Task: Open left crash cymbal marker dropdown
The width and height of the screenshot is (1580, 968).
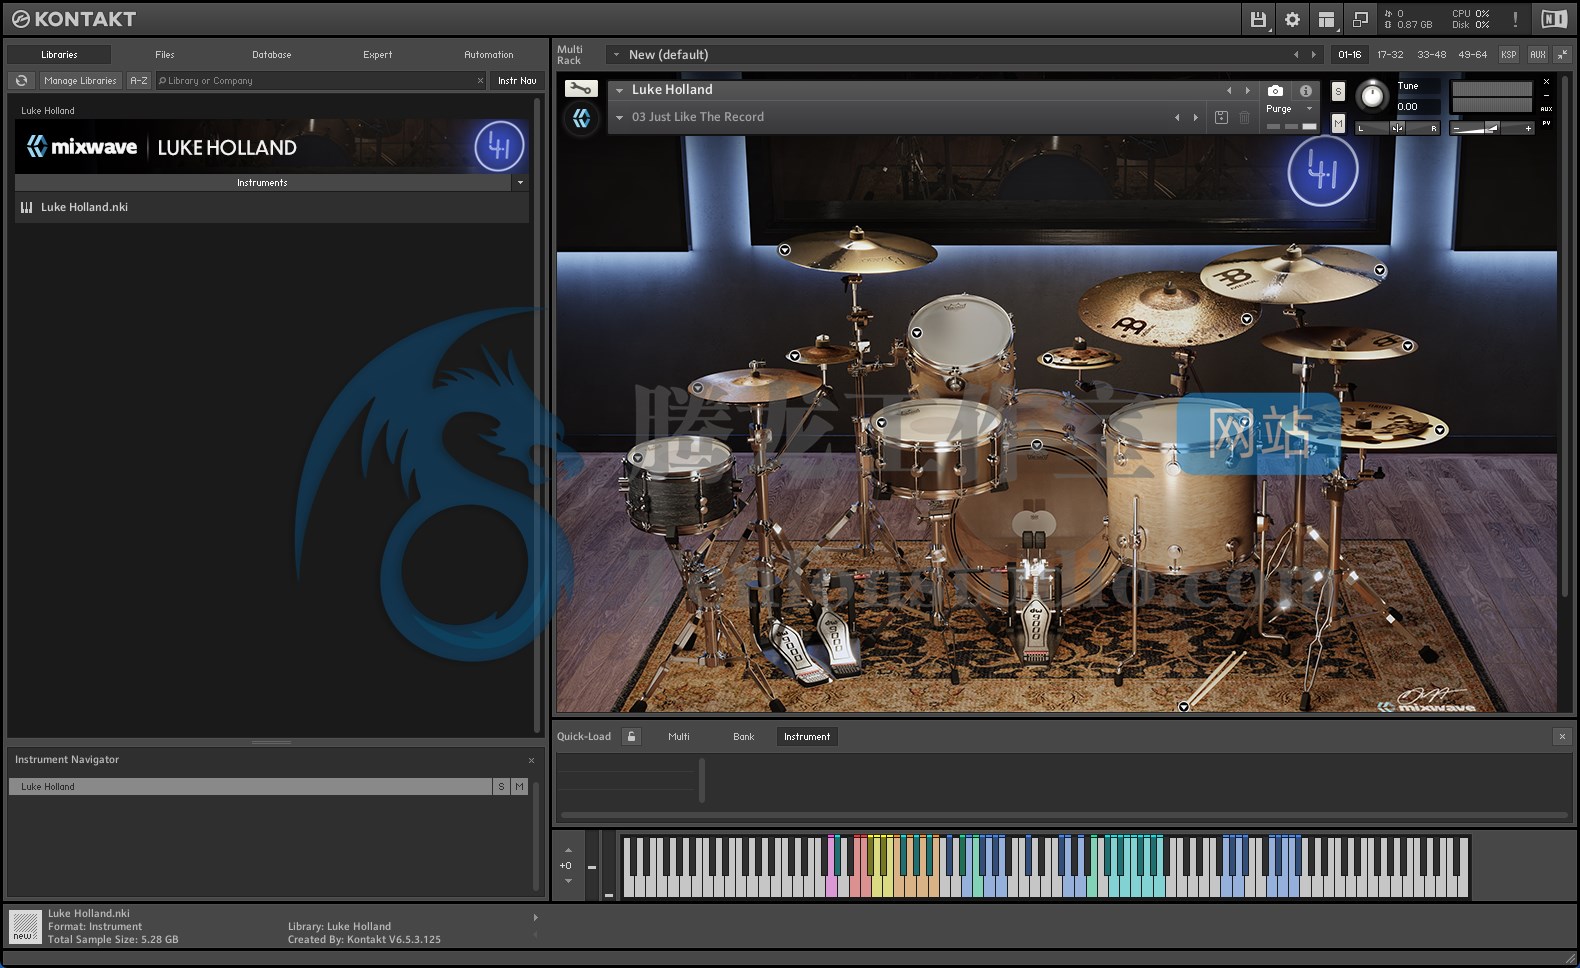Action: [785, 250]
